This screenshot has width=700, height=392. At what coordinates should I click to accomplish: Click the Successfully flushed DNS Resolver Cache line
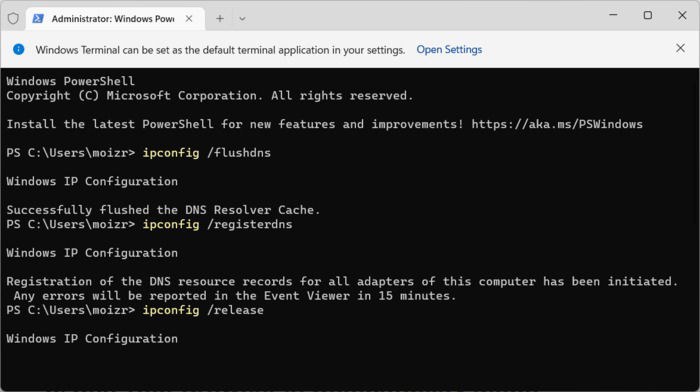click(163, 210)
